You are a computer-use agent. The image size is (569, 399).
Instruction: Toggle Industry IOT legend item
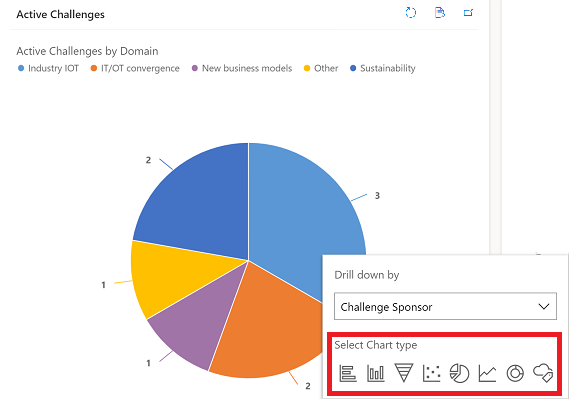(x=48, y=68)
